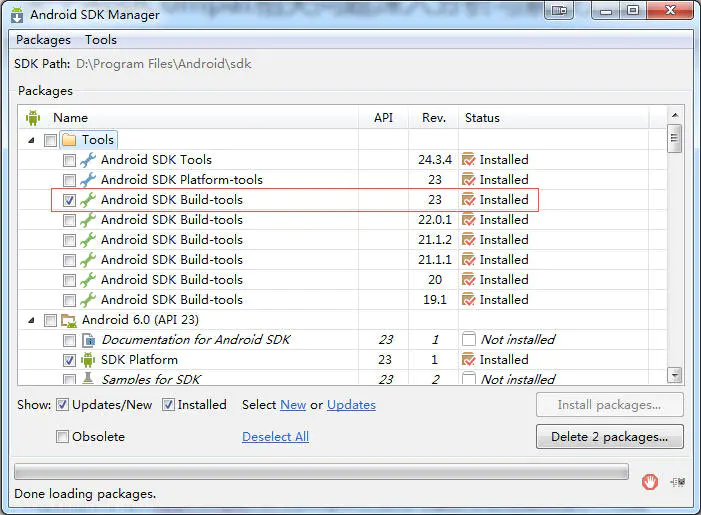The height and width of the screenshot is (515, 701).
Task: Click the loading progress bar
Action: 321,472
